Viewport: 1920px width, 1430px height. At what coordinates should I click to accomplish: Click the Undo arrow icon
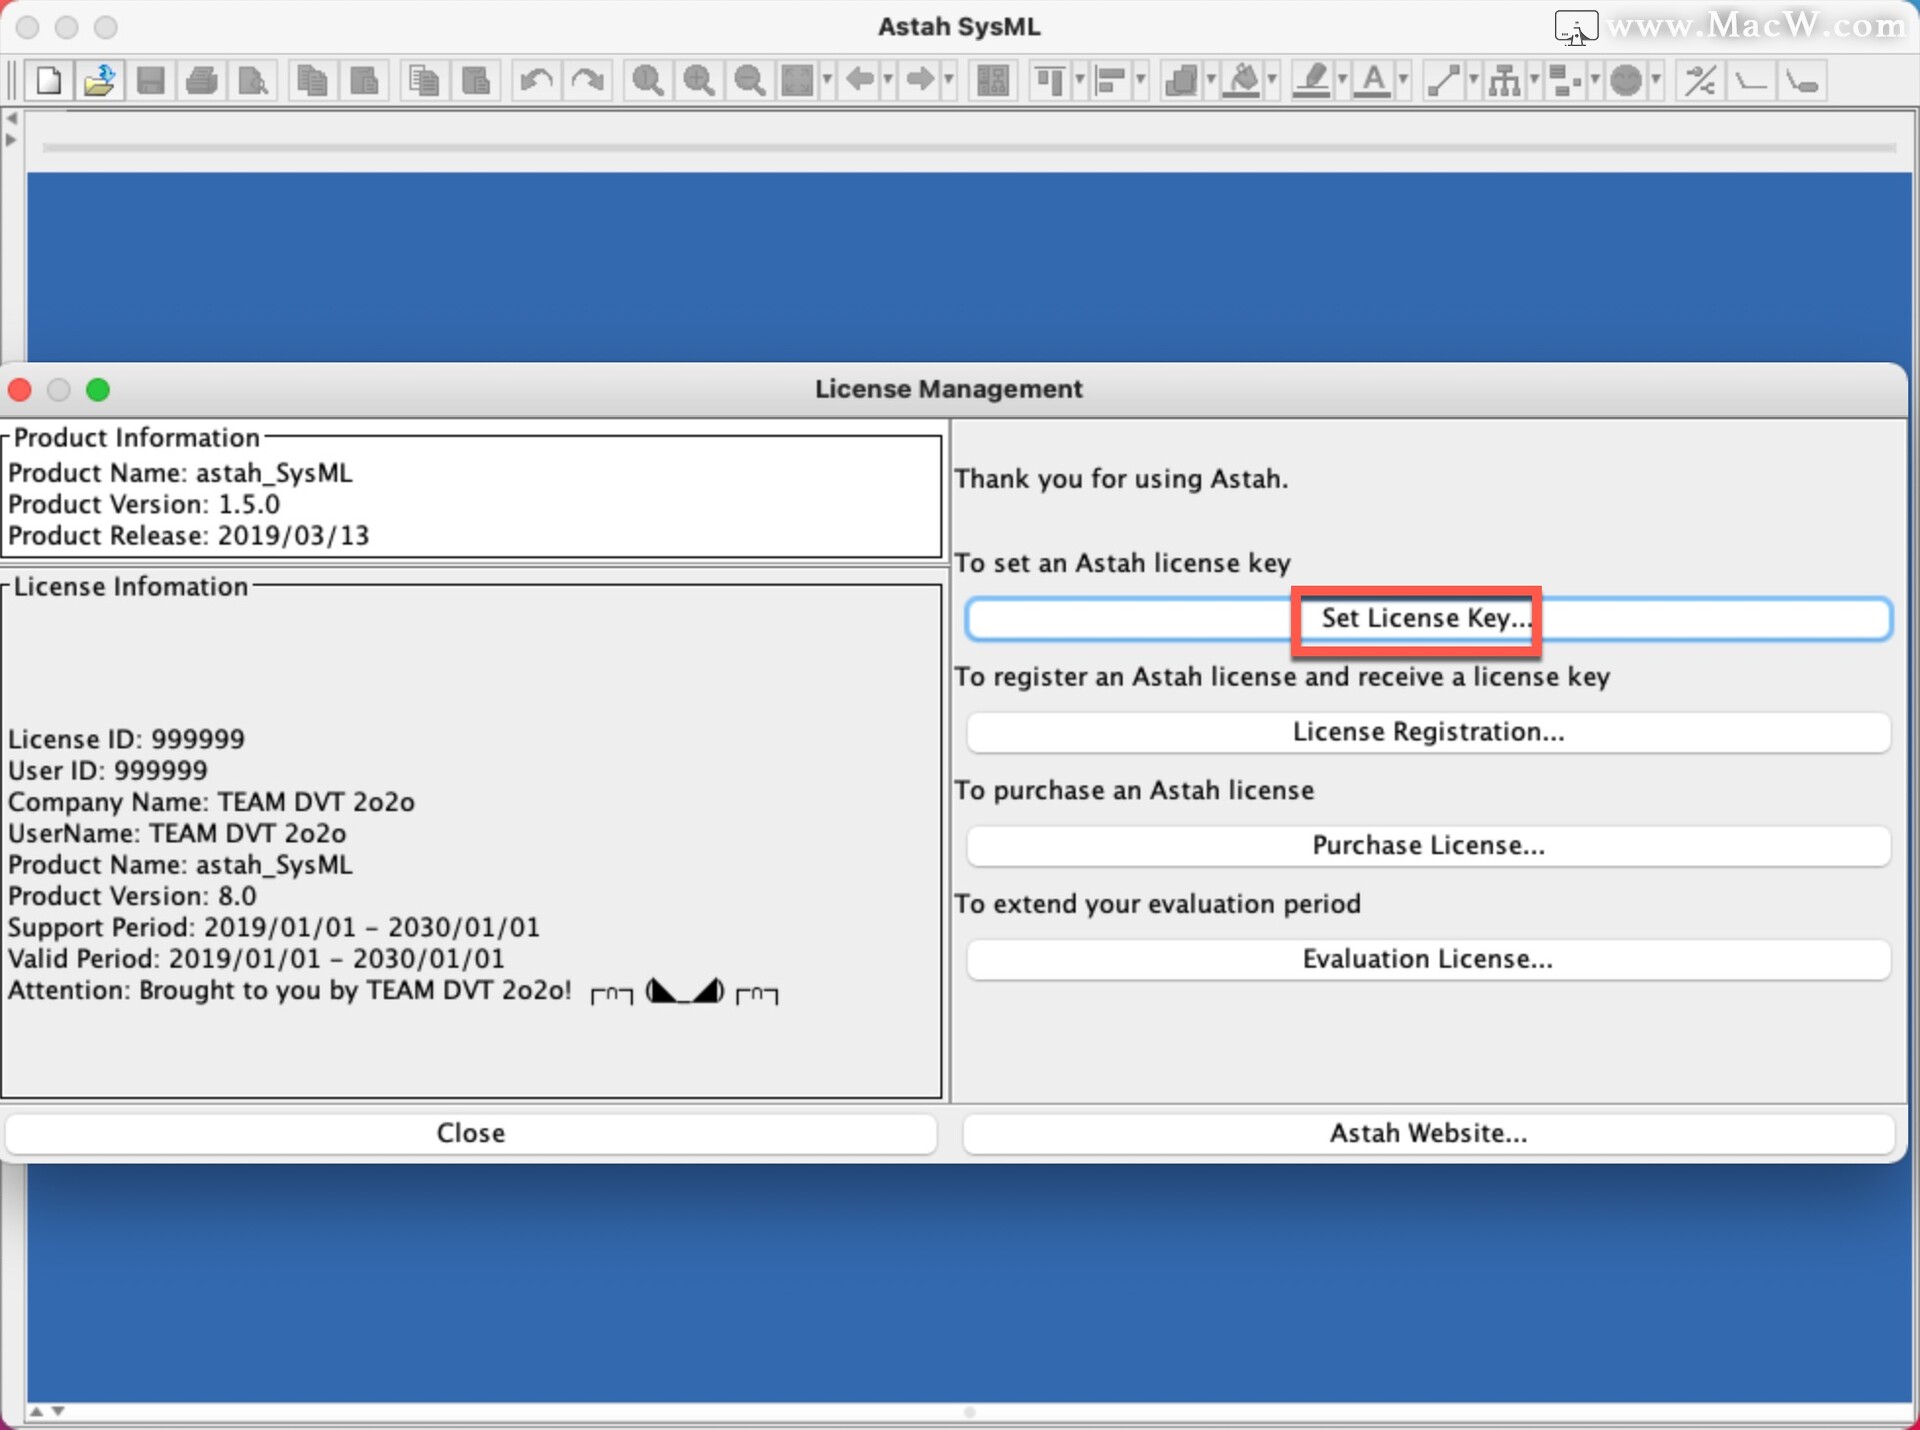click(536, 80)
